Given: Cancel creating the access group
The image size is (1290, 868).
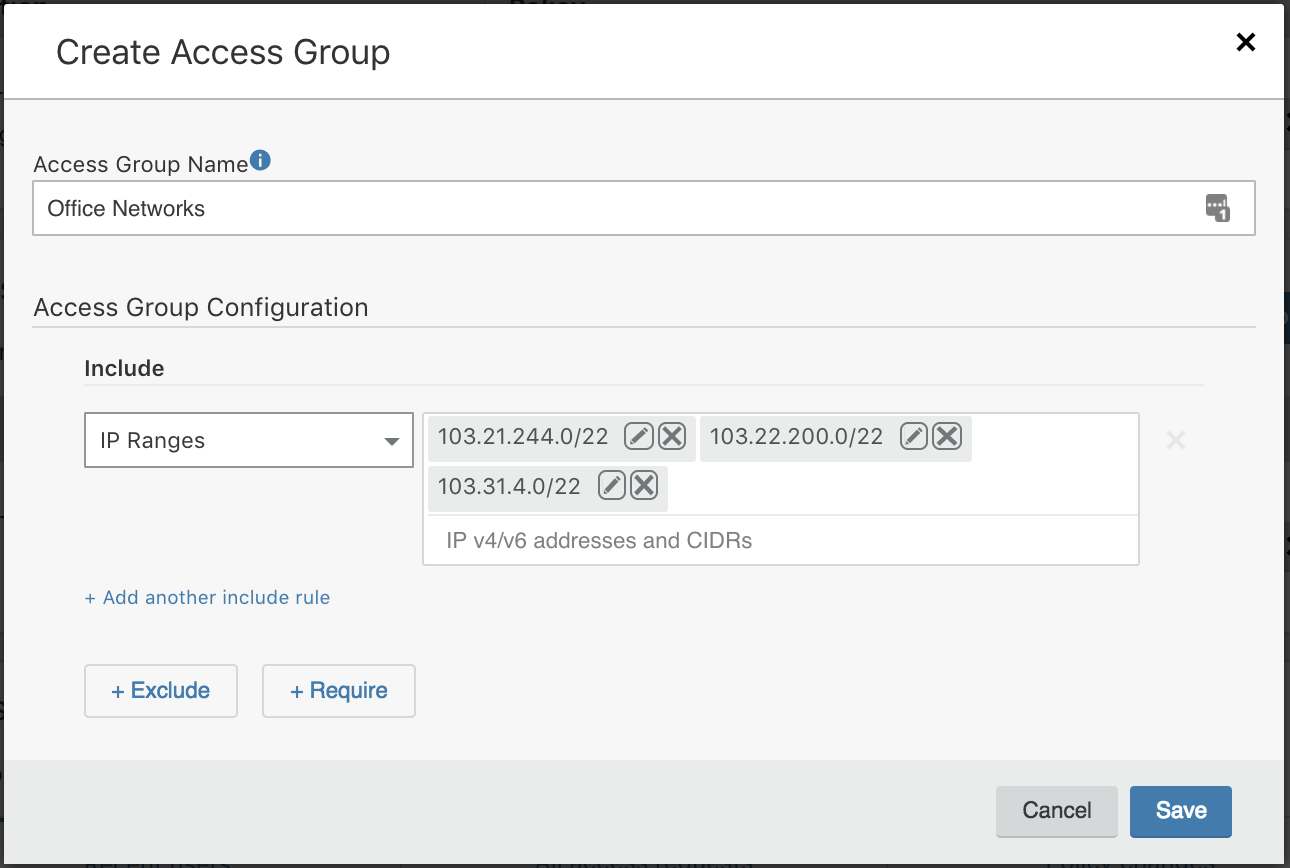Looking at the screenshot, I should pos(1057,811).
